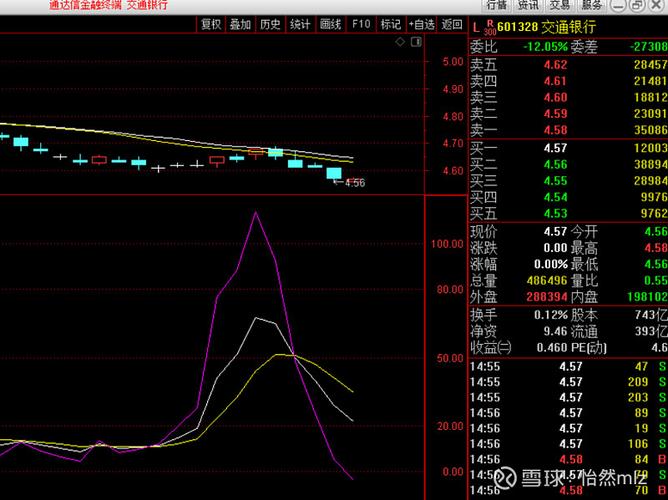Click 外盘 value 288394

pos(547,297)
